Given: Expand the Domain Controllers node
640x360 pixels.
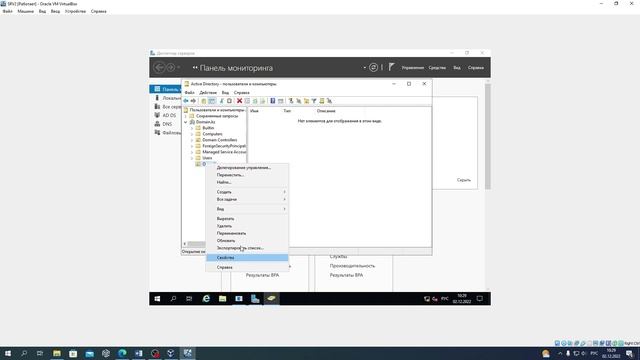Looking at the screenshot, I should [x=192, y=140].
